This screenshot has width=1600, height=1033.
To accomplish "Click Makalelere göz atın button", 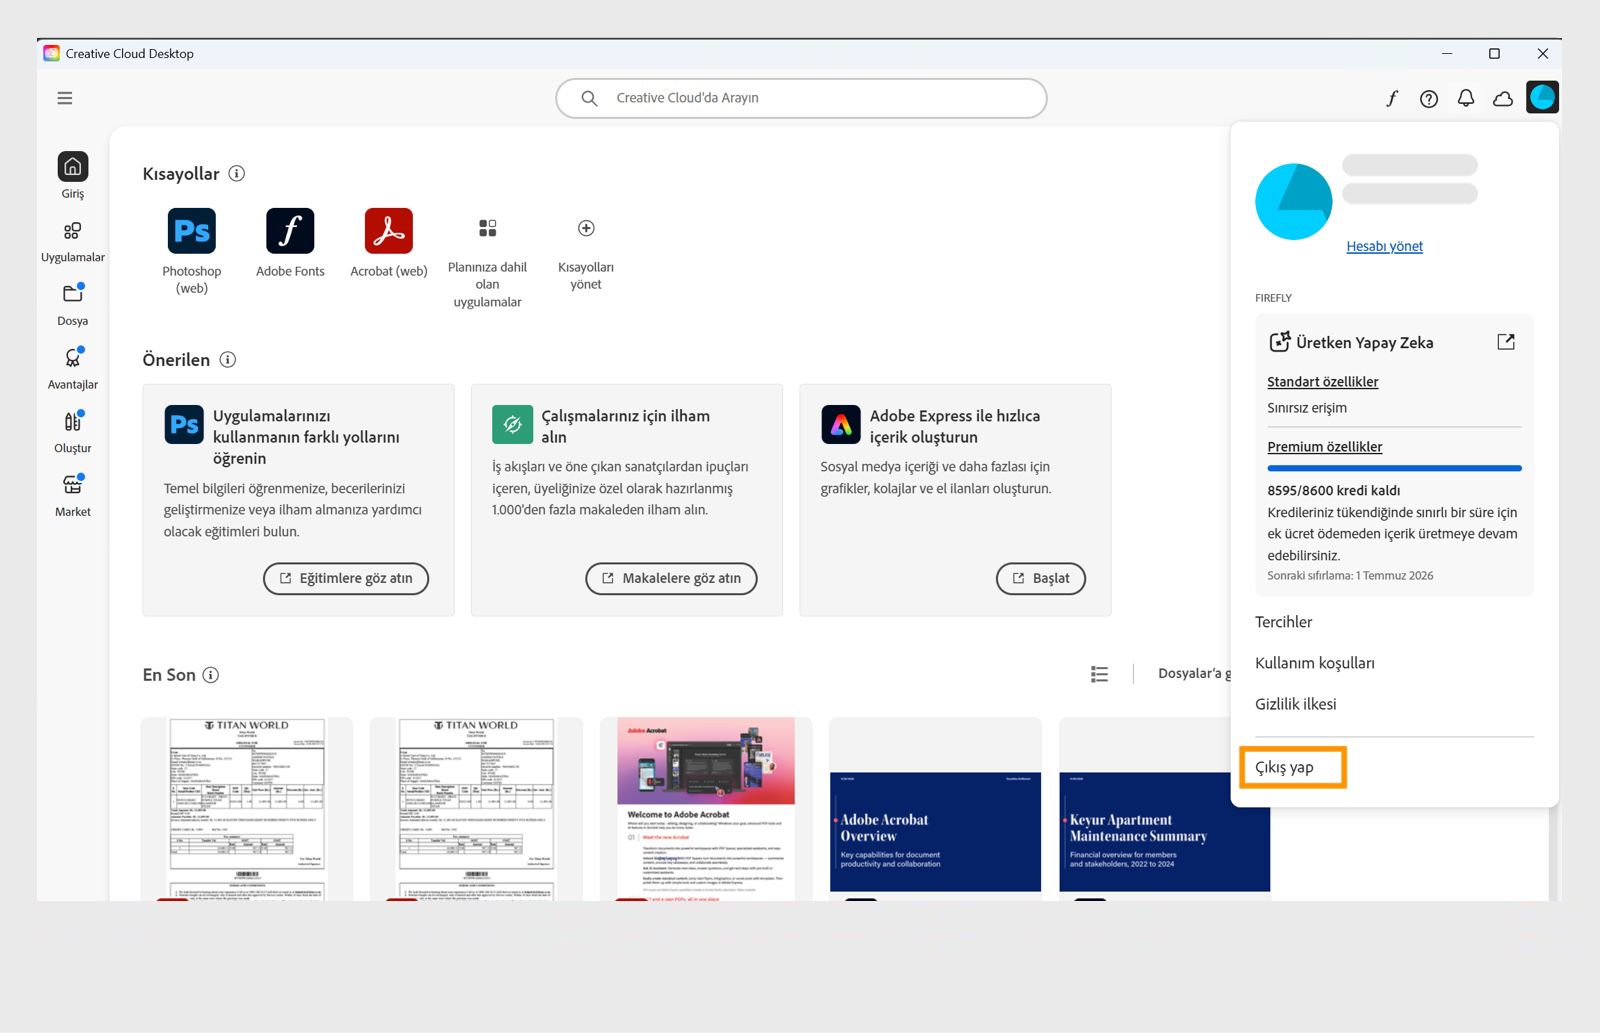I will click(x=671, y=578).
